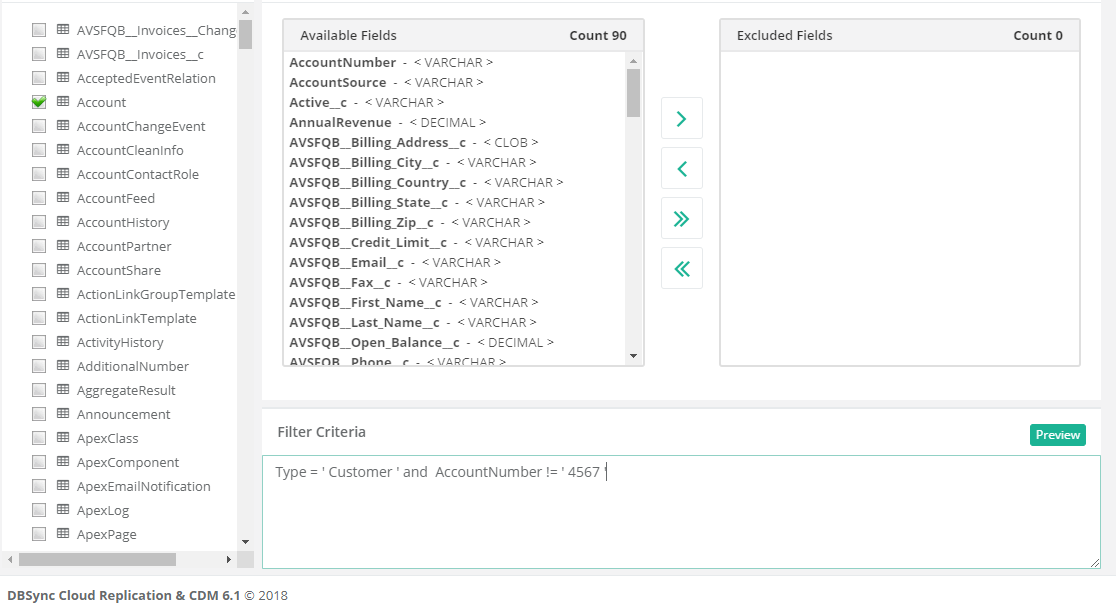Click the table icon beside AccountFeed
1116x614 pixels.
click(x=62, y=198)
